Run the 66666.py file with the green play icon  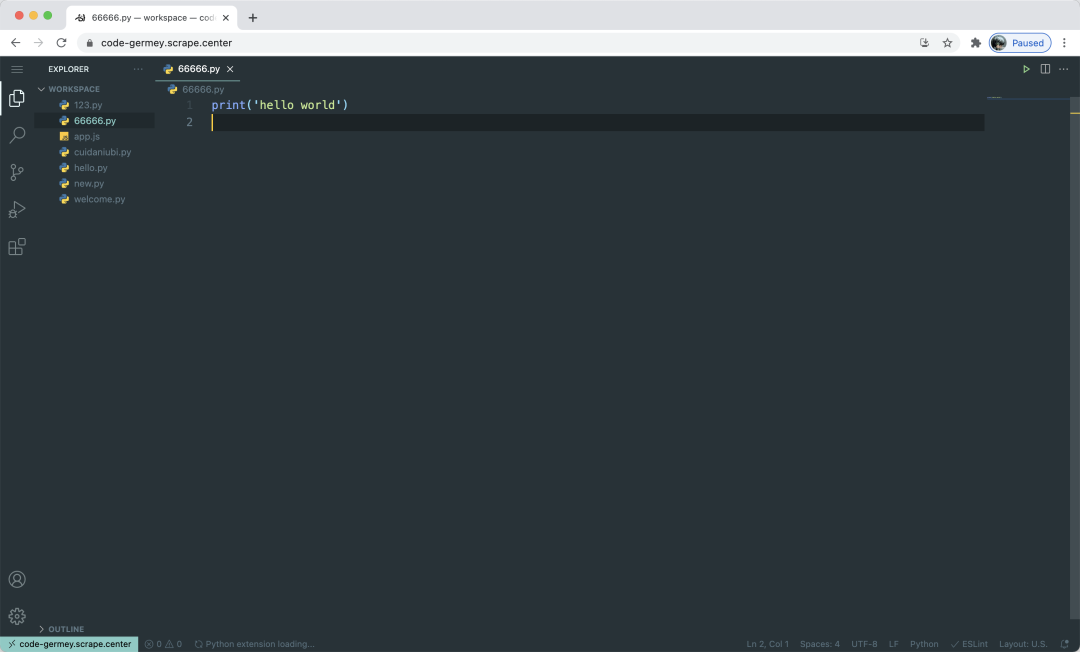[1025, 69]
